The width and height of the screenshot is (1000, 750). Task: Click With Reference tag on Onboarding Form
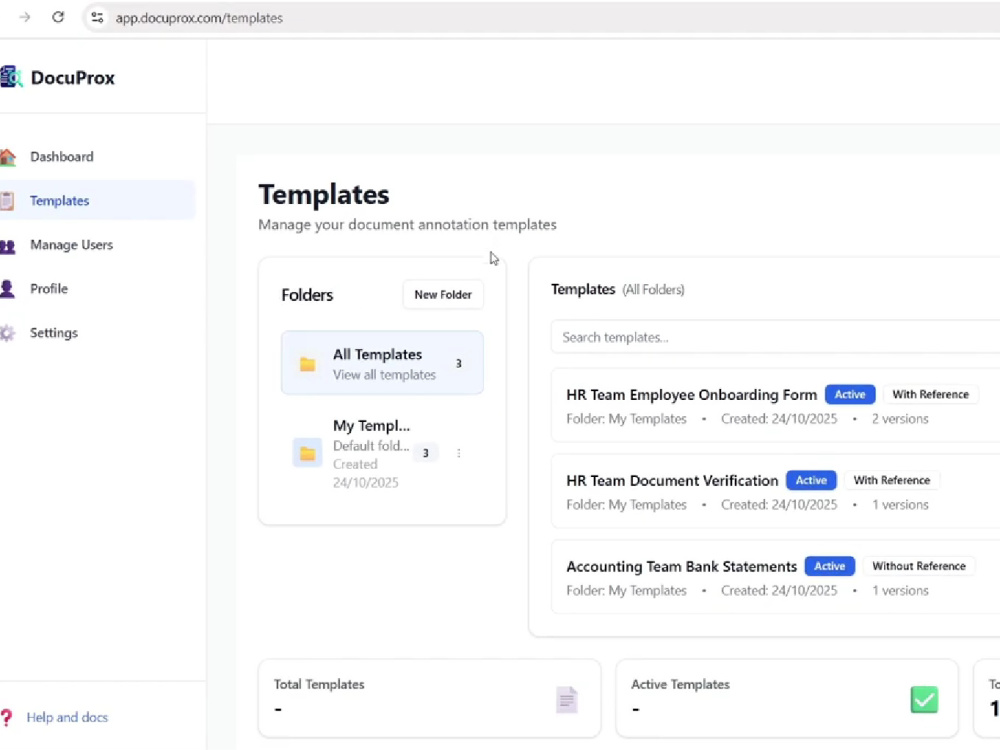(x=930, y=394)
